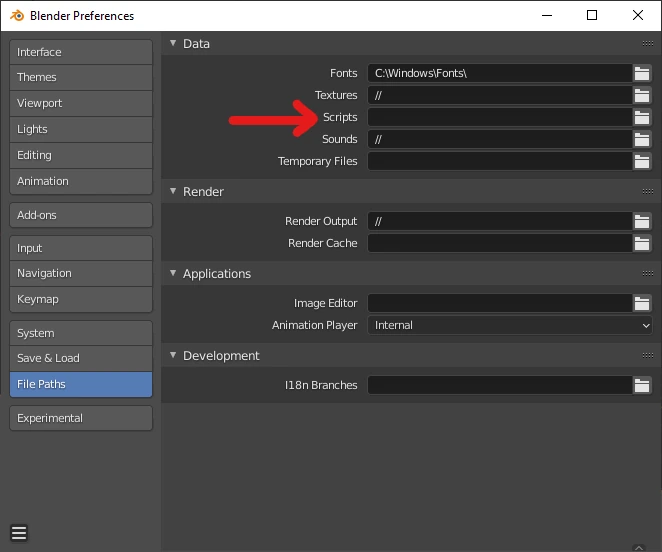Viewport: 662px width, 552px height.
Task: Click the empty Scripts path field
Action: click(500, 117)
